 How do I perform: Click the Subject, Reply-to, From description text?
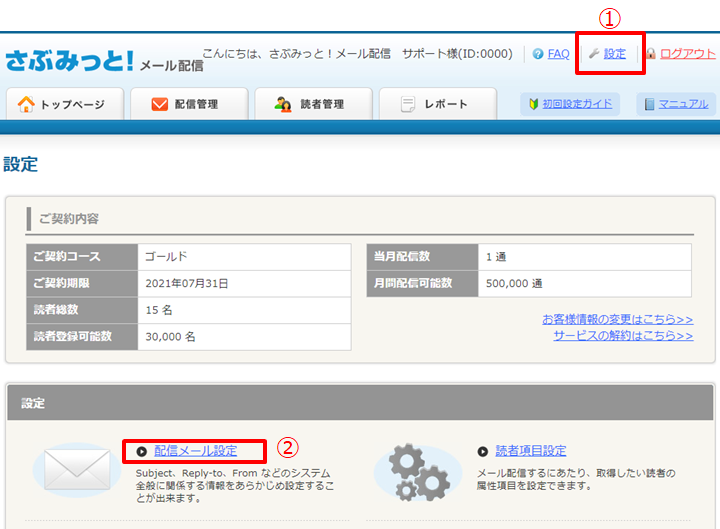coord(235,485)
